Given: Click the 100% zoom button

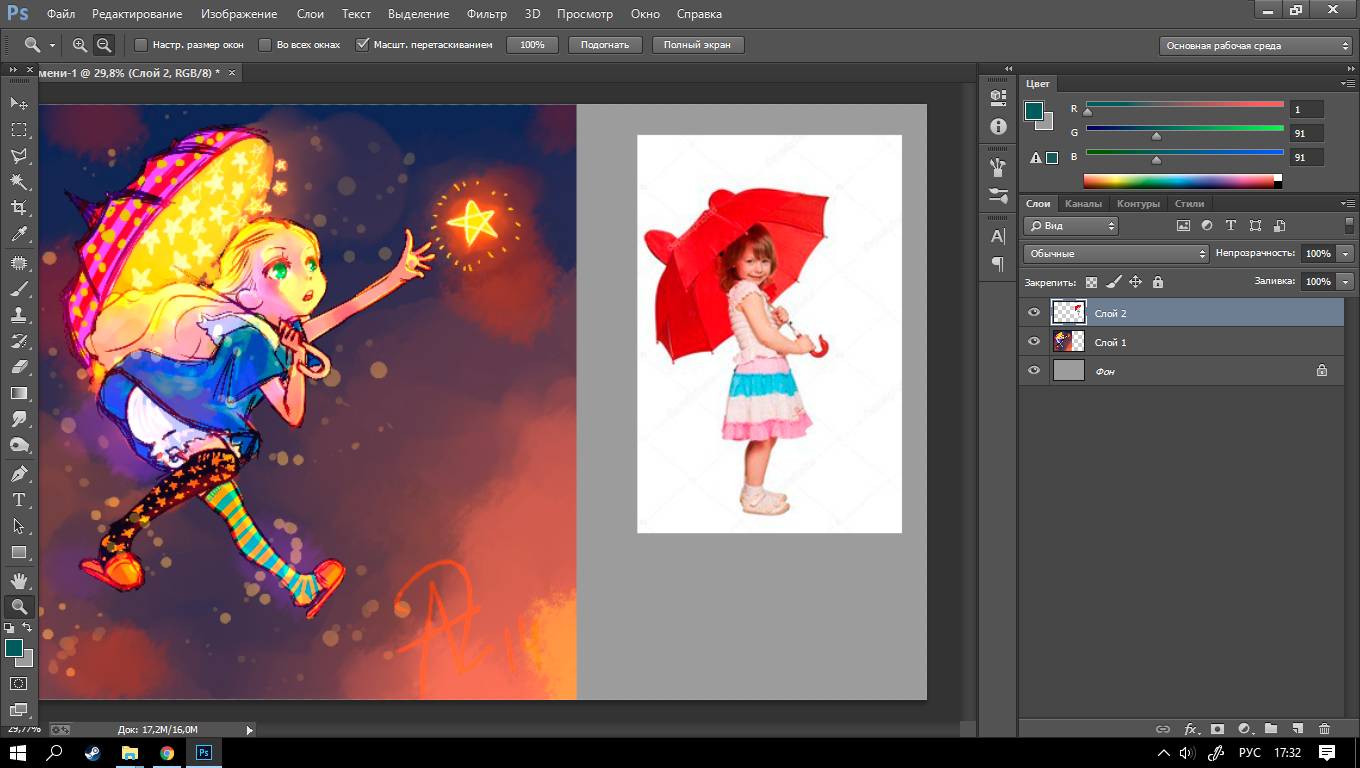Looking at the screenshot, I should coord(532,45).
